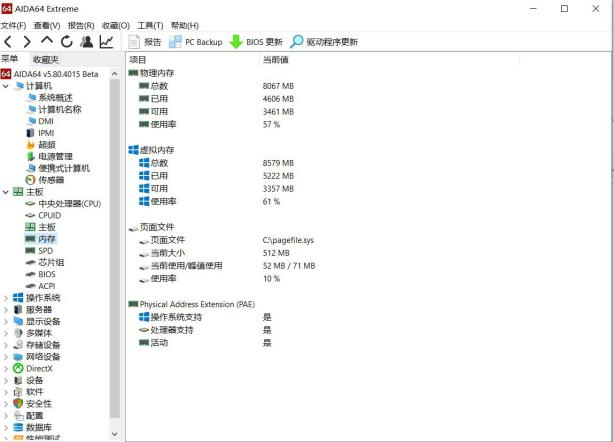Click the DirectX Xbox logo icon
Viewport: 614px width, 442px height.
click(18, 368)
